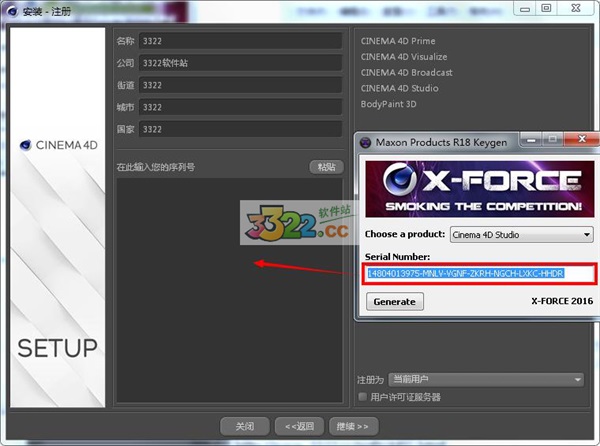
Task: Click the generated serial number field in keygen
Action: coord(479,273)
